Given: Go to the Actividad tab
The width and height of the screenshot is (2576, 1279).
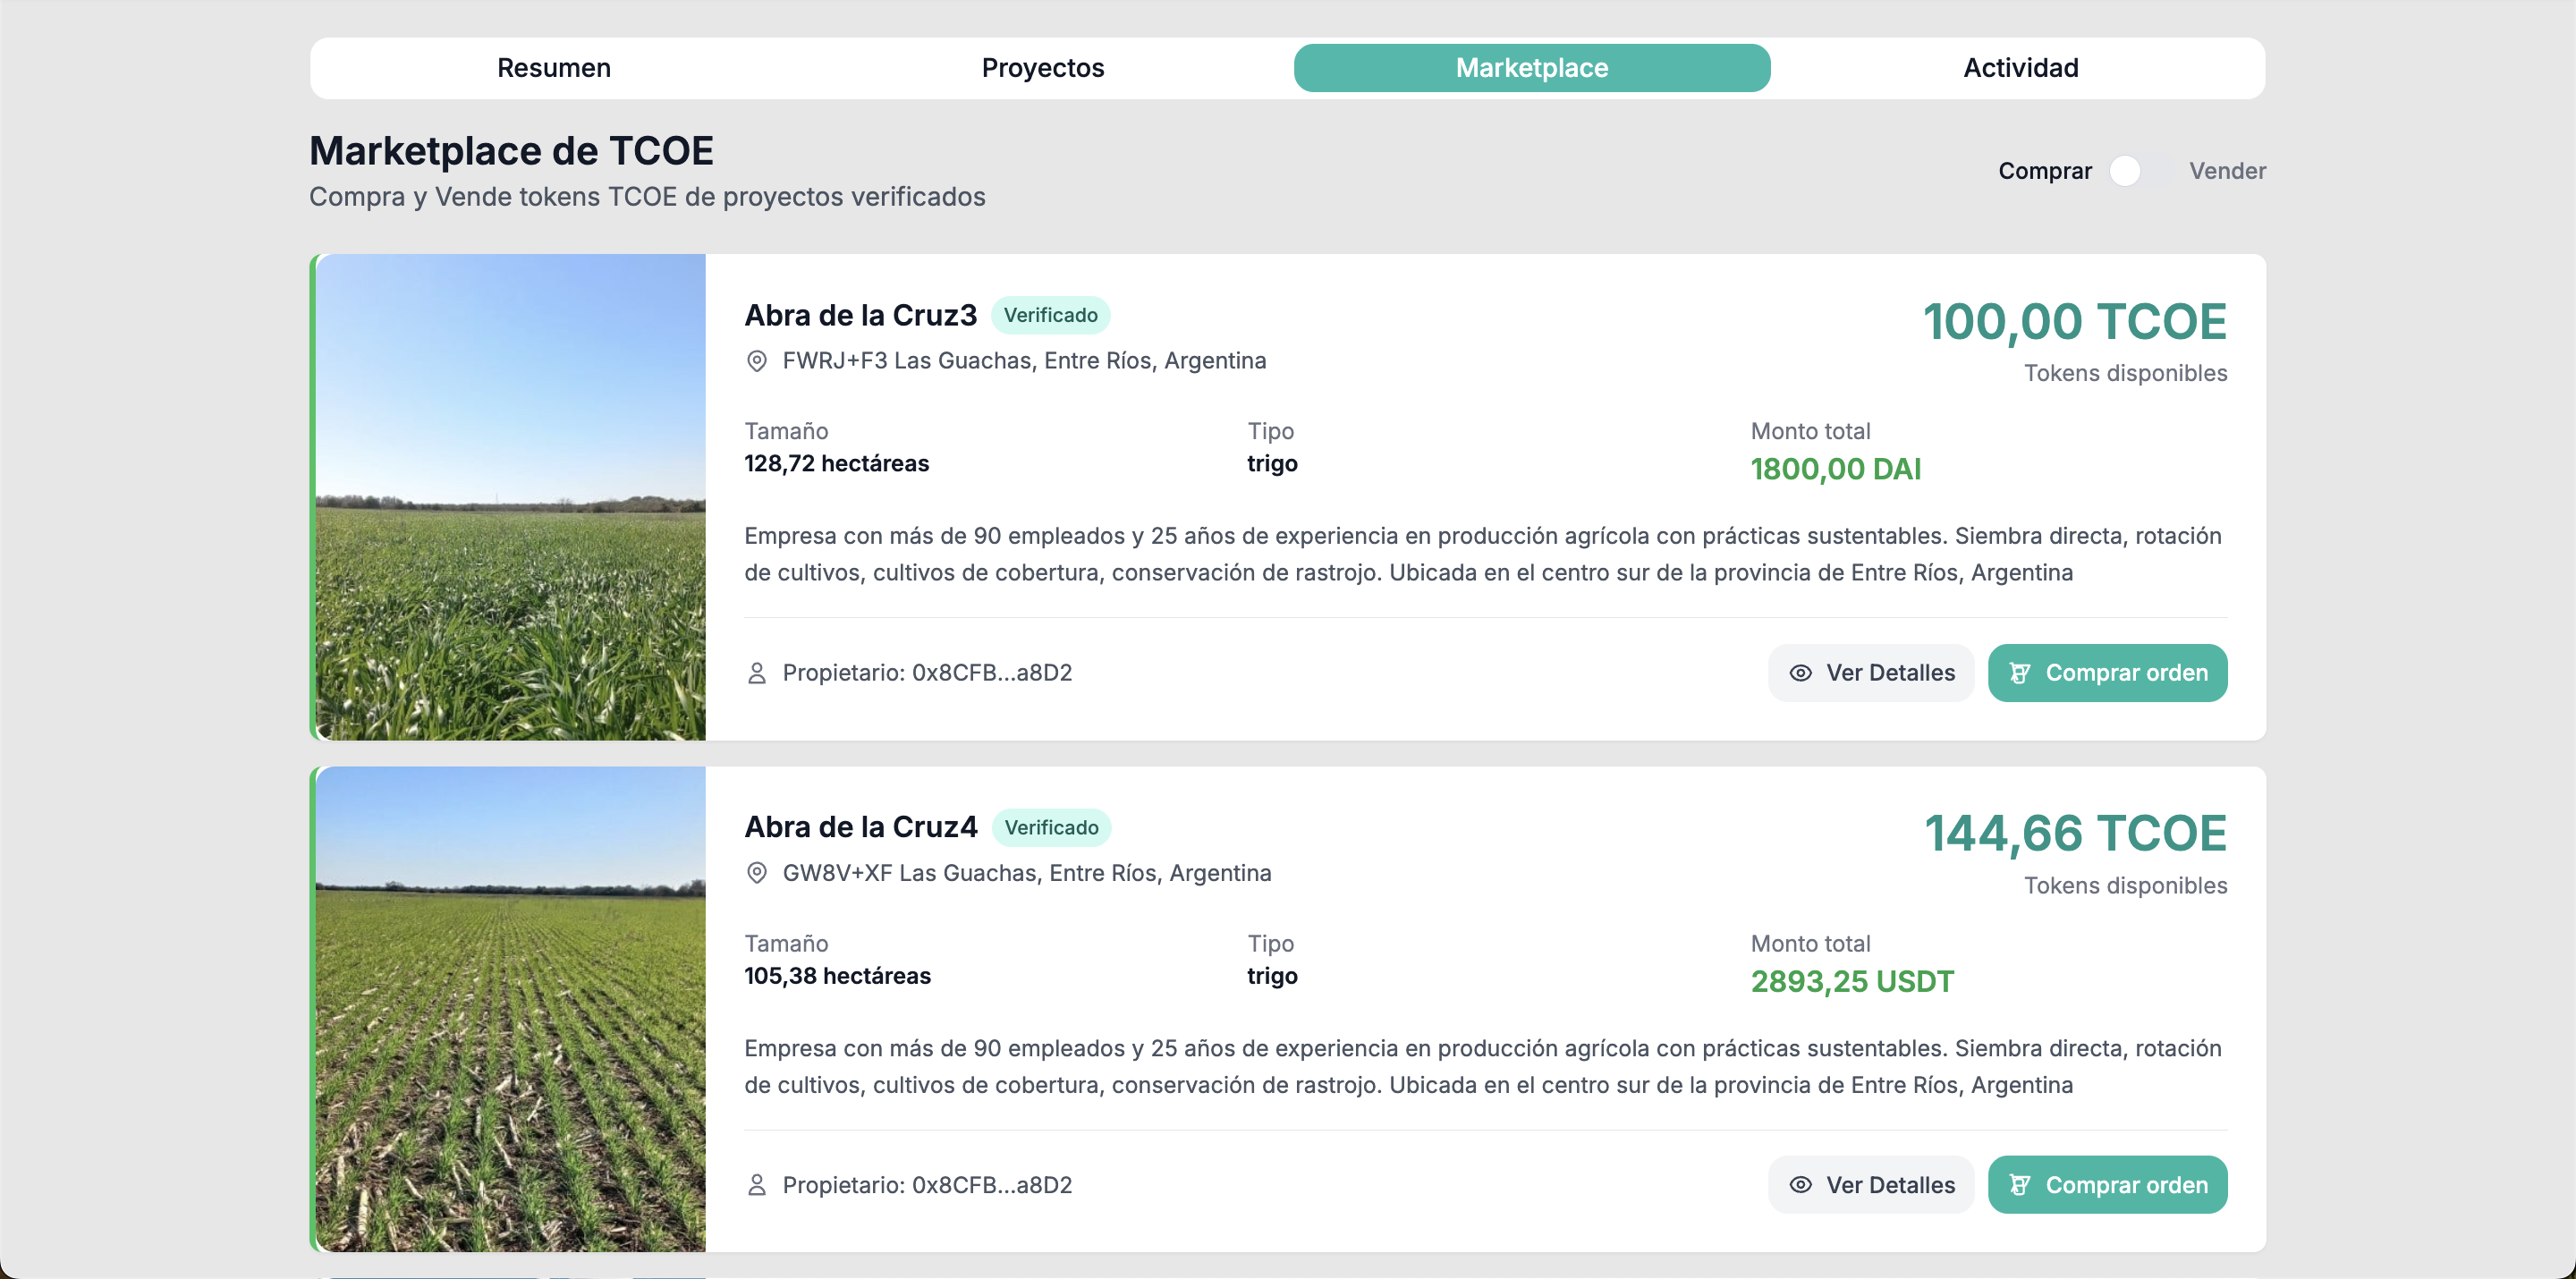Looking at the screenshot, I should (2021, 68).
